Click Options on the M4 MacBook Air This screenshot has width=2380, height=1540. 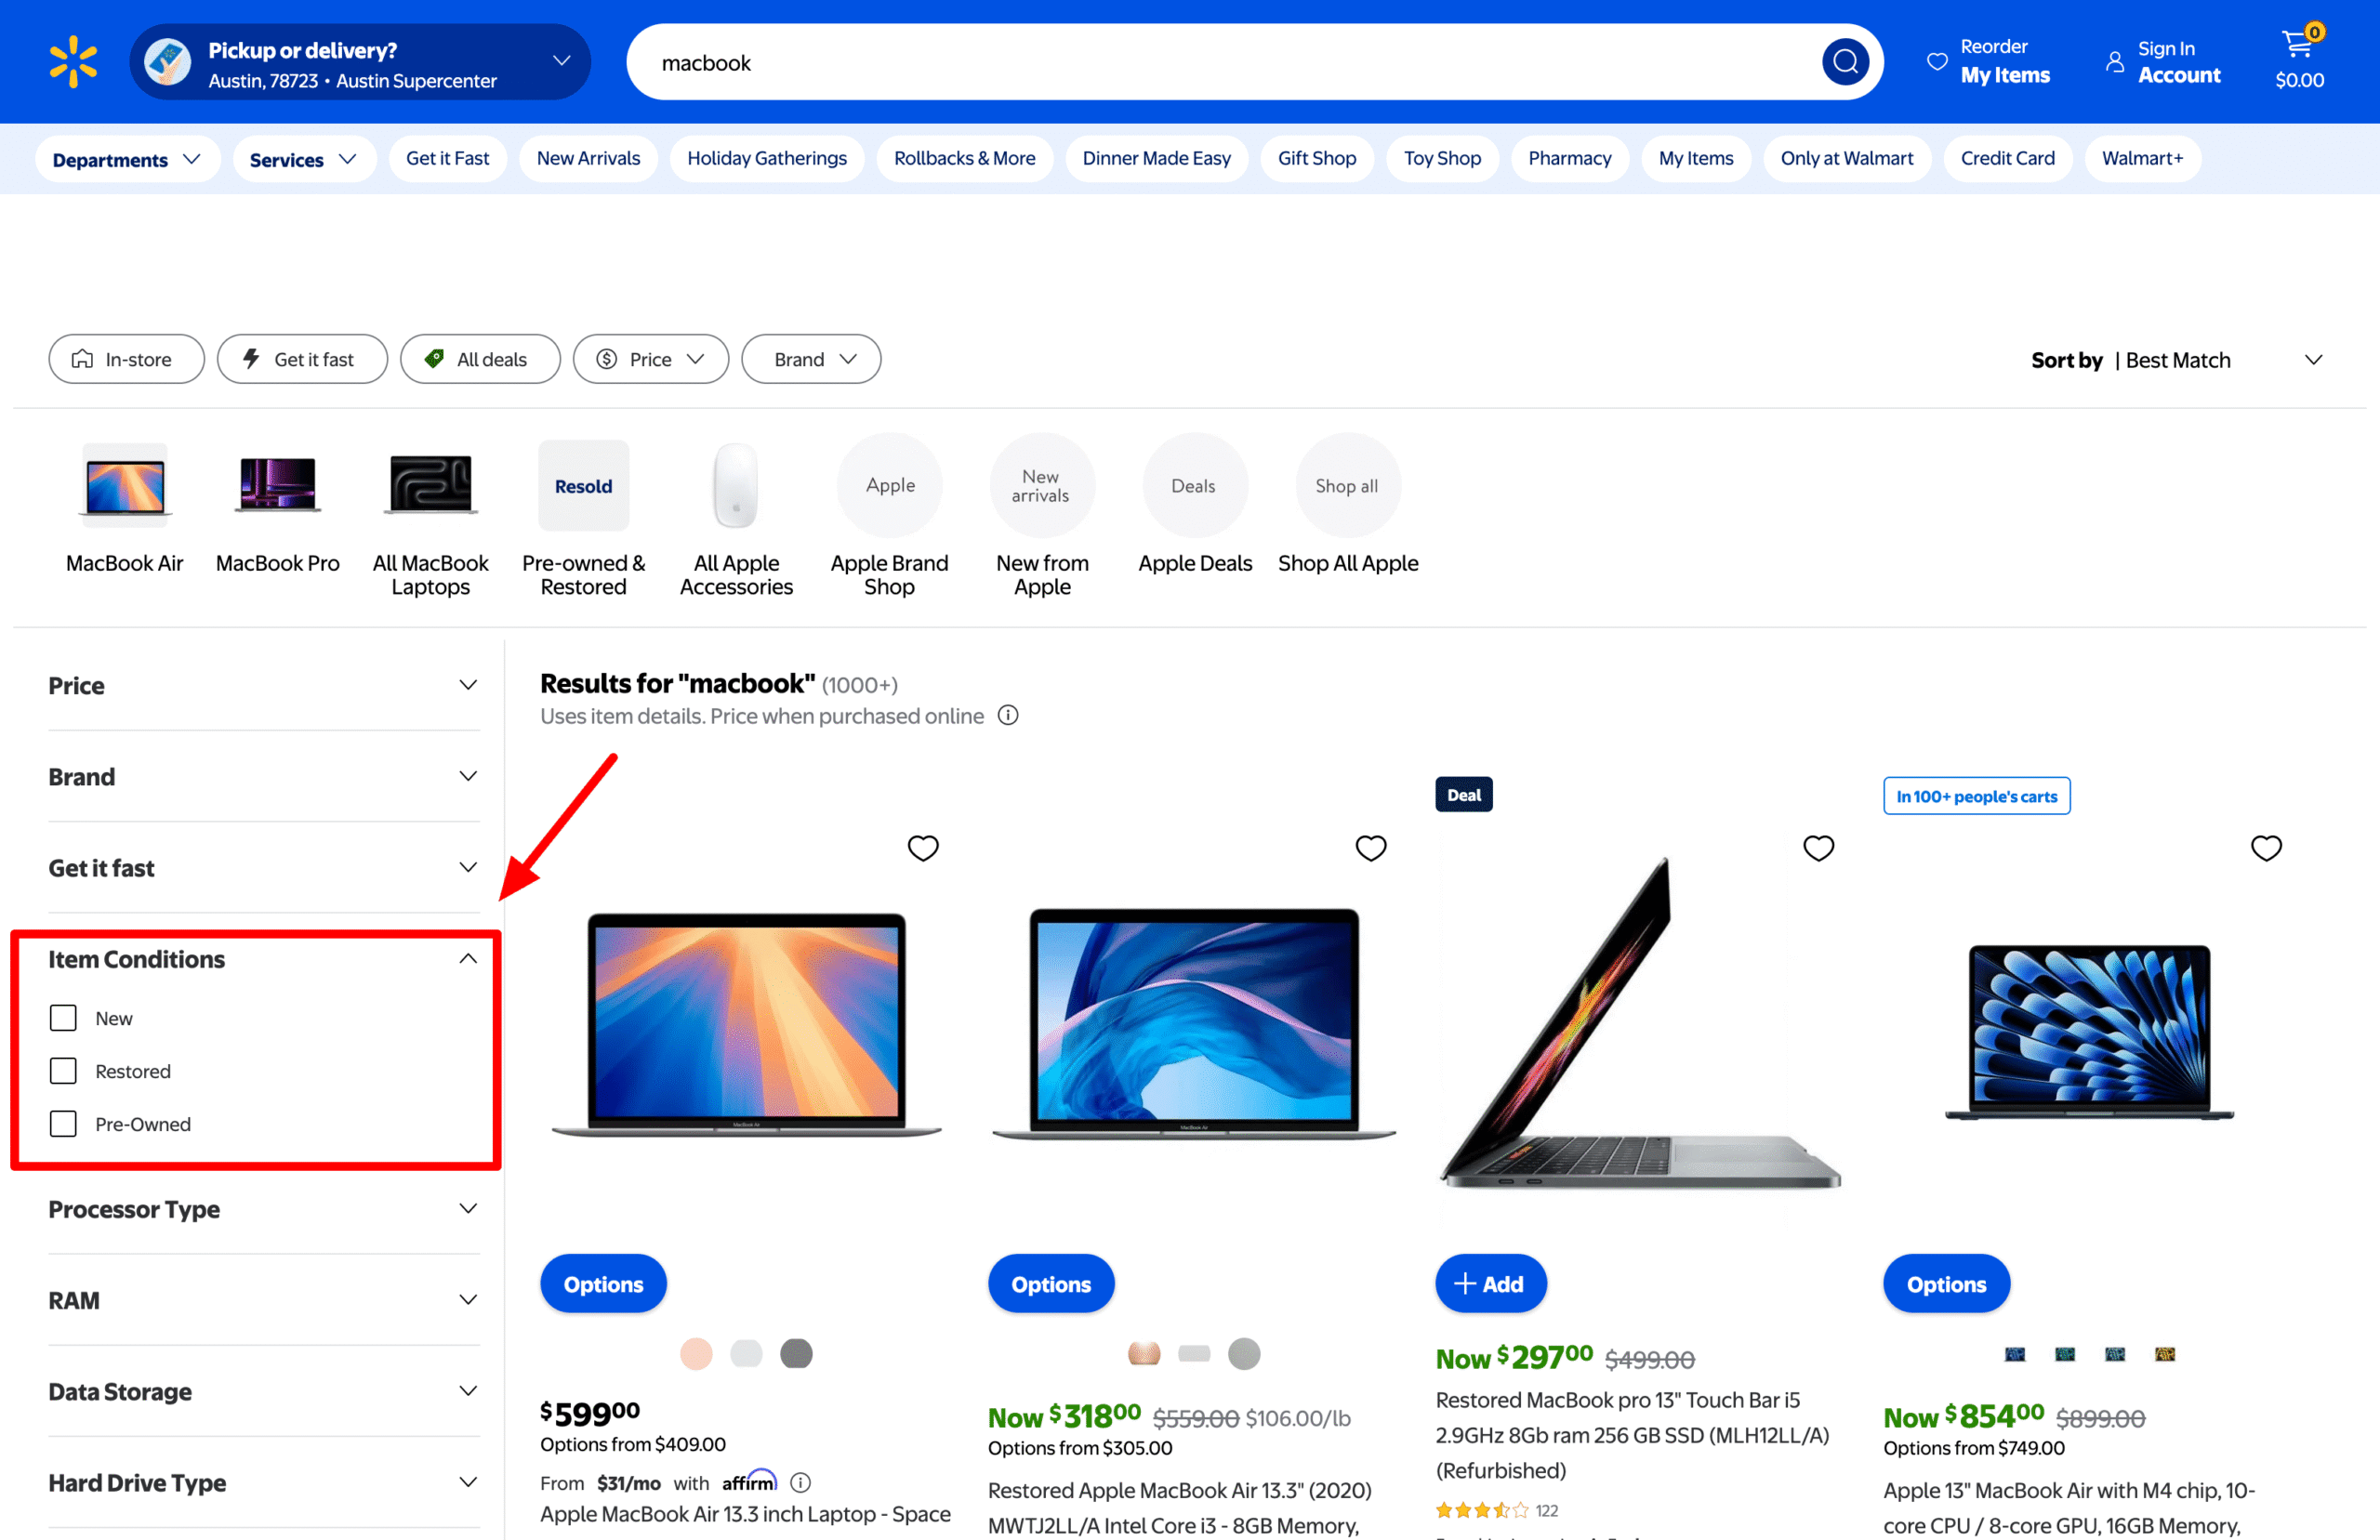coord(1945,1283)
